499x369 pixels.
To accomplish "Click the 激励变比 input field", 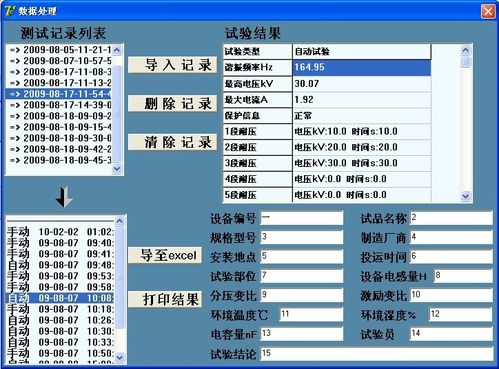I will [x=451, y=295].
